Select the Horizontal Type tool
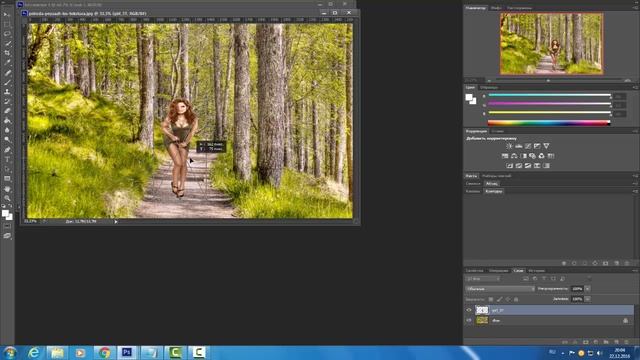The height and width of the screenshot is (360, 640). coord(7,160)
